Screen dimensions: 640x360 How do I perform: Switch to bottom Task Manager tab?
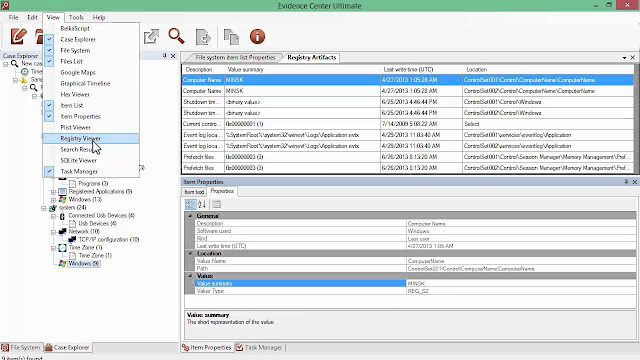click(x=260, y=347)
